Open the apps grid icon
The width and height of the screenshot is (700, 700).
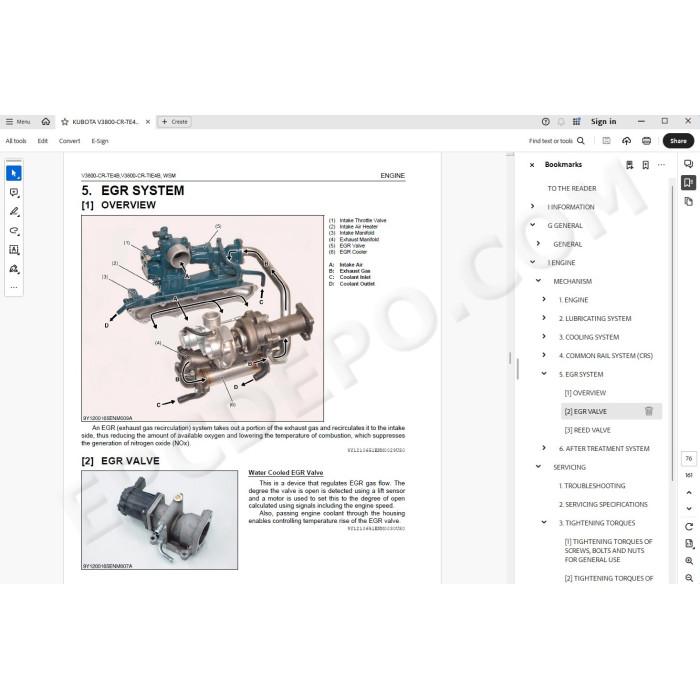[x=576, y=121]
